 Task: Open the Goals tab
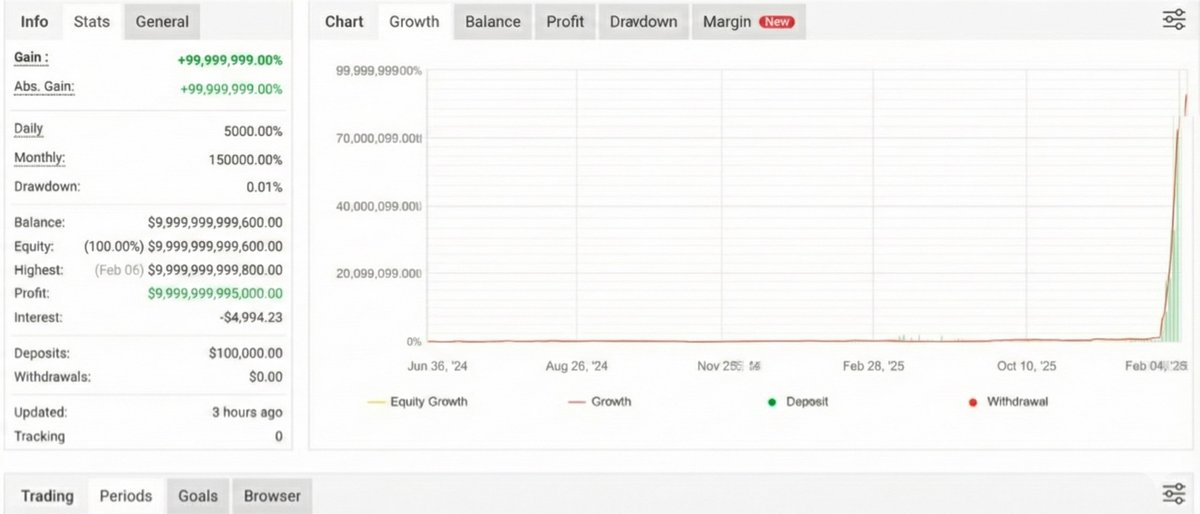[198, 496]
